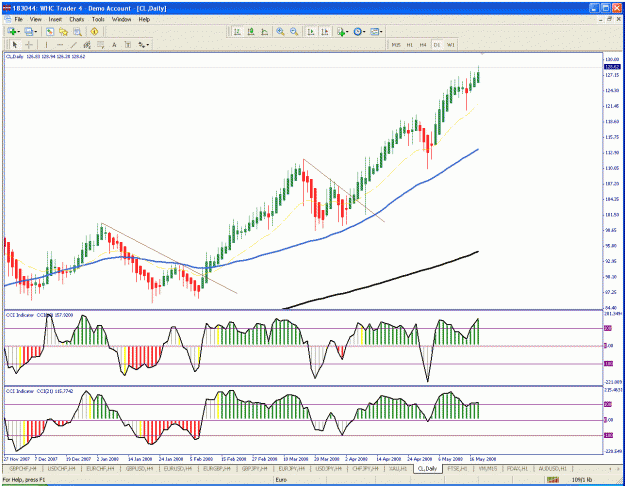Open the Insert menu
625x486 pixels.
tap(55, 19)
